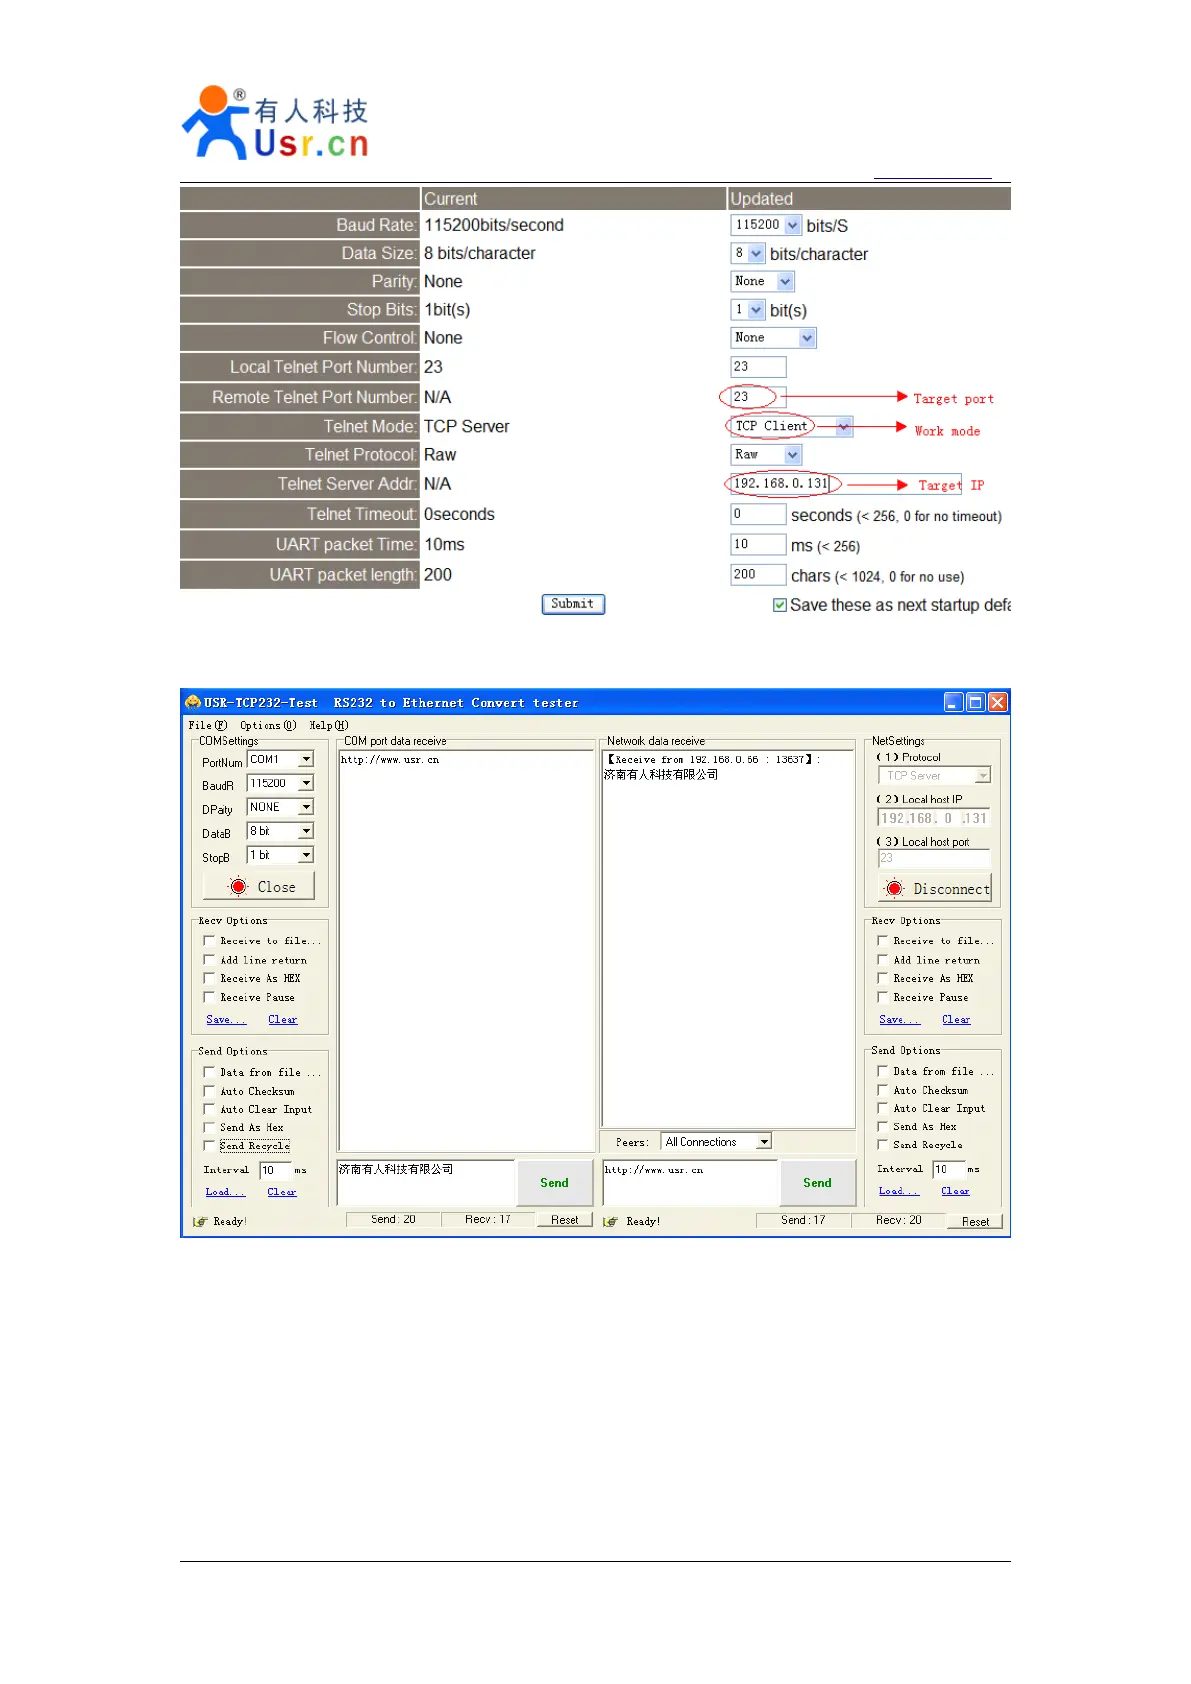Viewport: 1191px width, 1684px height.
Task: Click the COM send text input box
Action: [426, 1182]
